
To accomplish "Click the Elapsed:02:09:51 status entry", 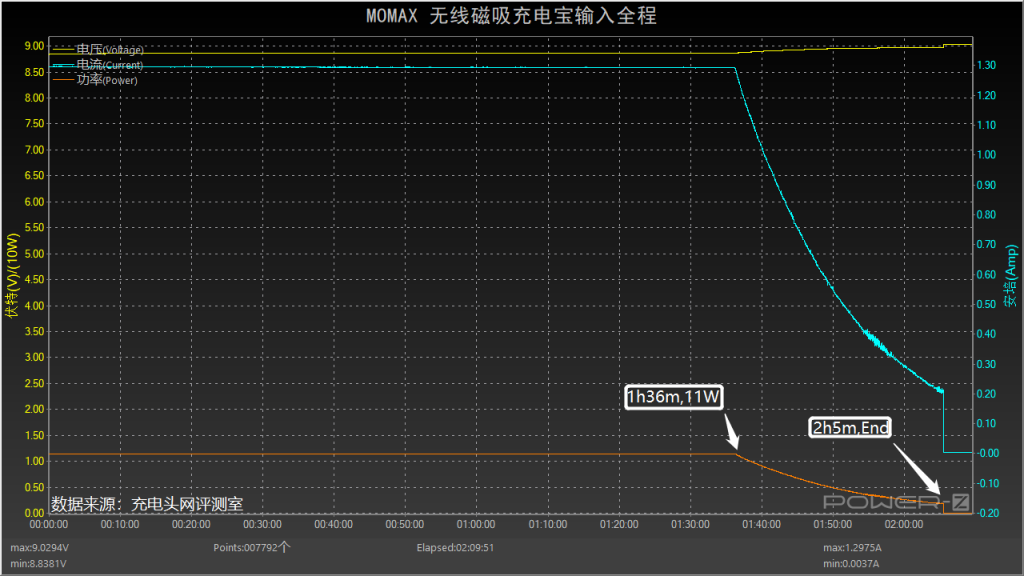I will [455, 547].
